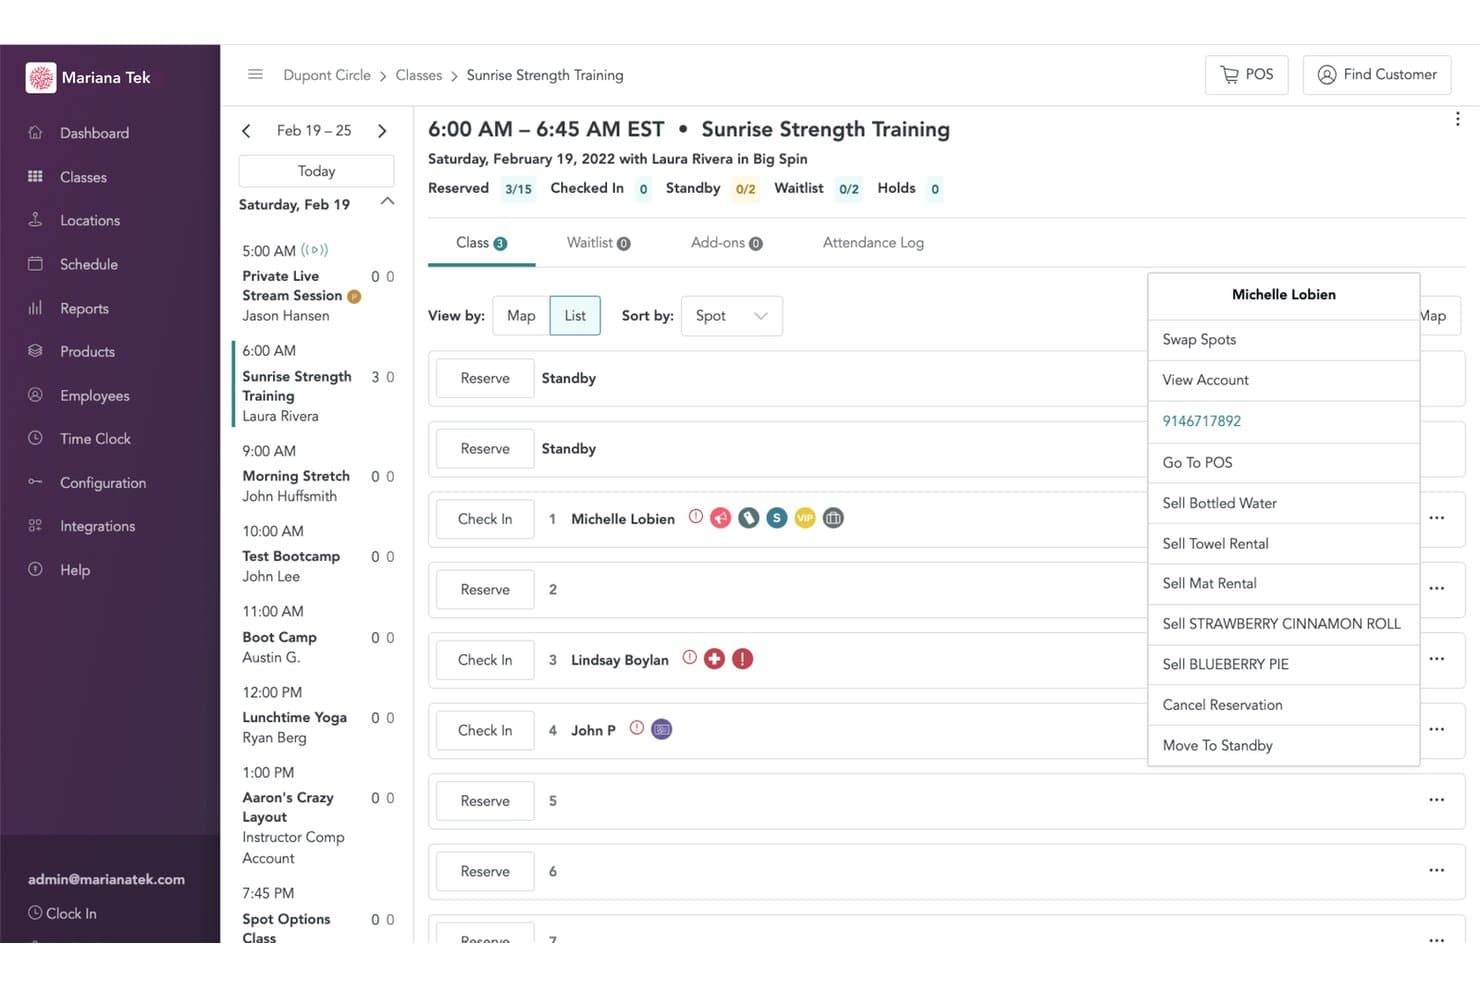Screen dimensions: 1480x987
Task: Choose Sell Bottled Water menu option
Action: (x=1284, y=503)
